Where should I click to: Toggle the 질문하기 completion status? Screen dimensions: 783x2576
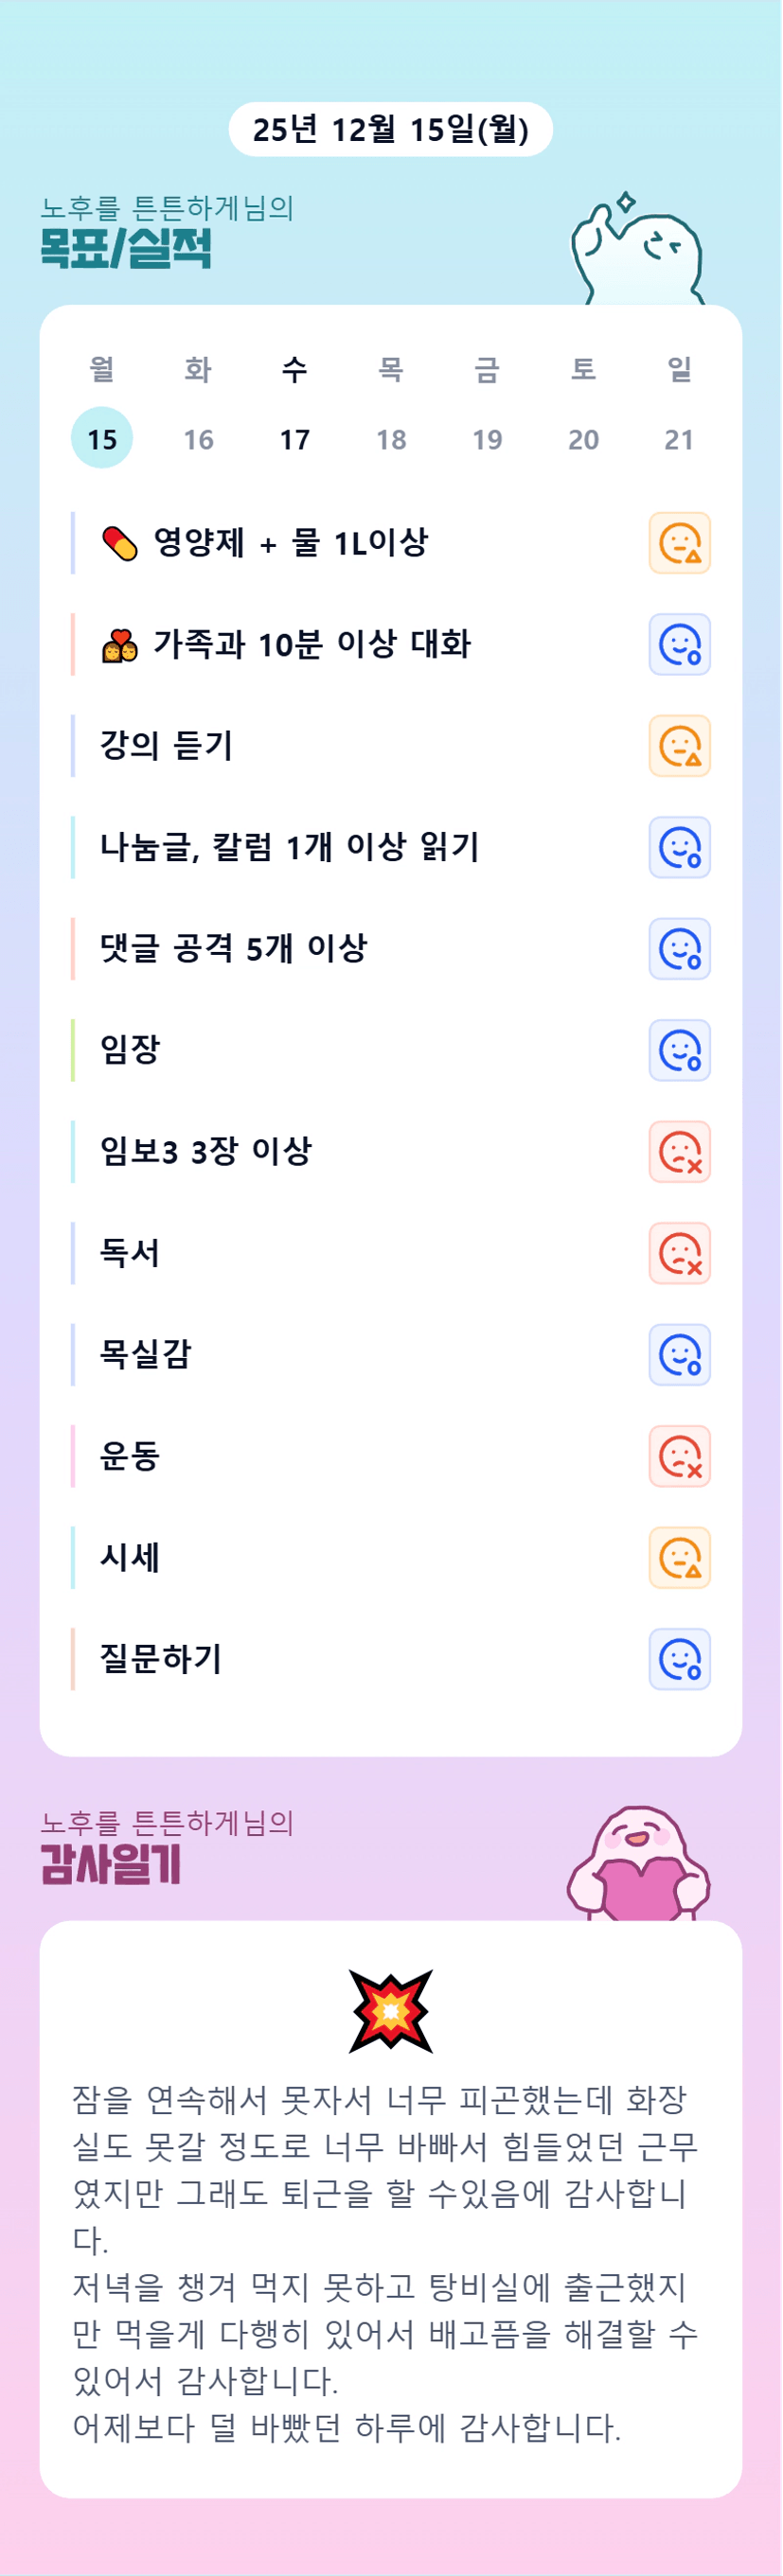point(679,1659)
